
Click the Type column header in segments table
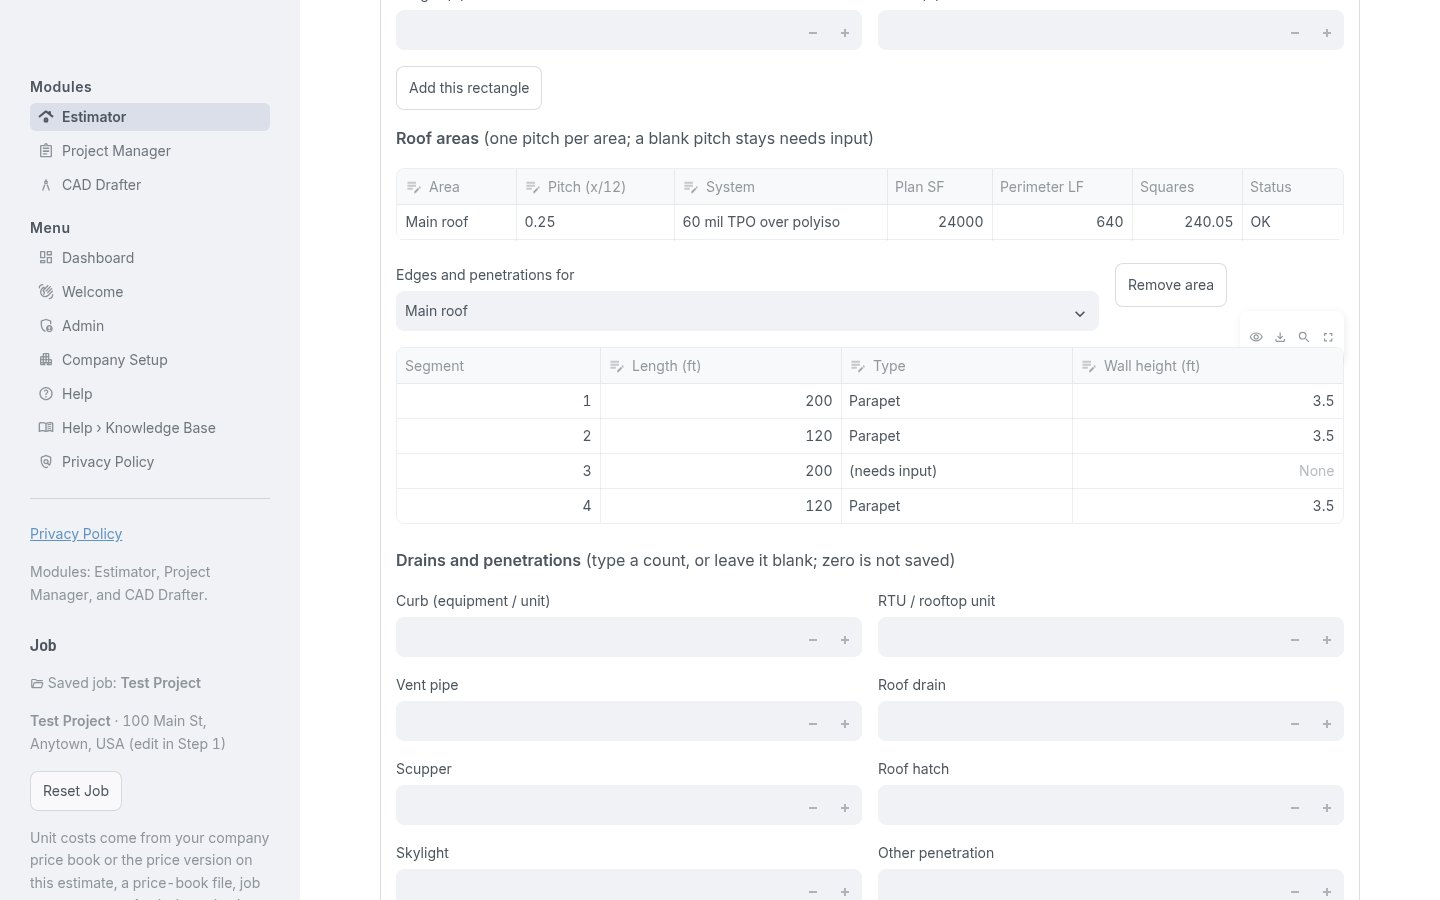956,366
